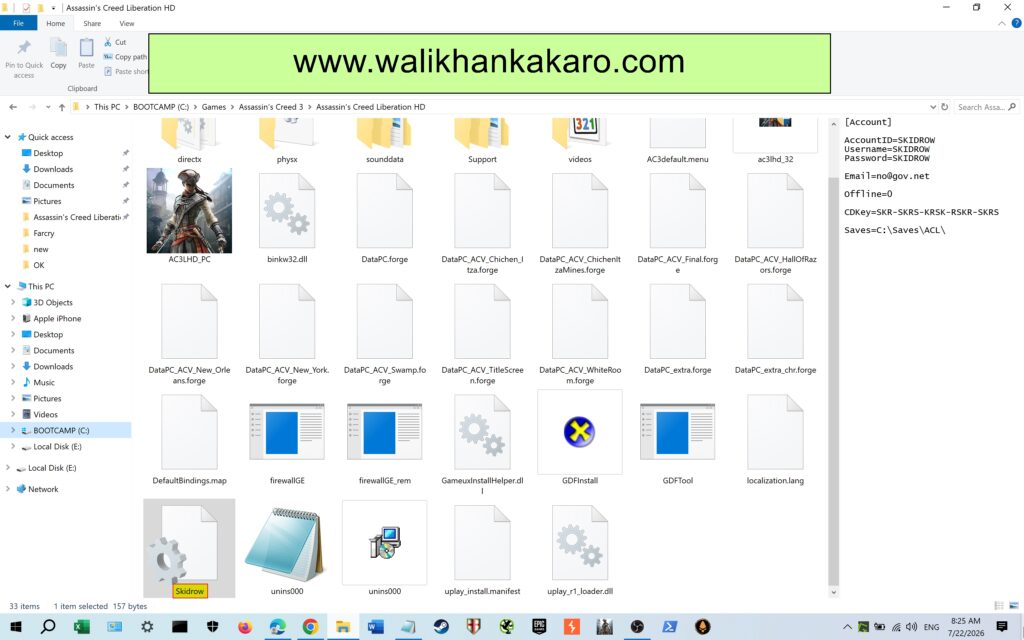Expand the Apple iPhone tree node

point(13,319)
